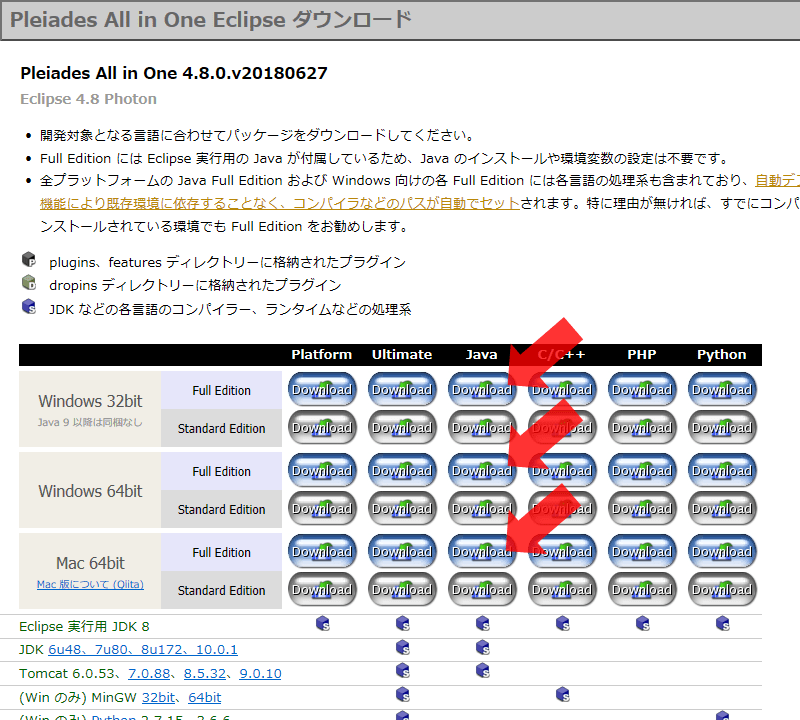The image size is (800, 720).
Task: Download Mac 64bit Standard Edition PHP package
Action: click(642, 589)
